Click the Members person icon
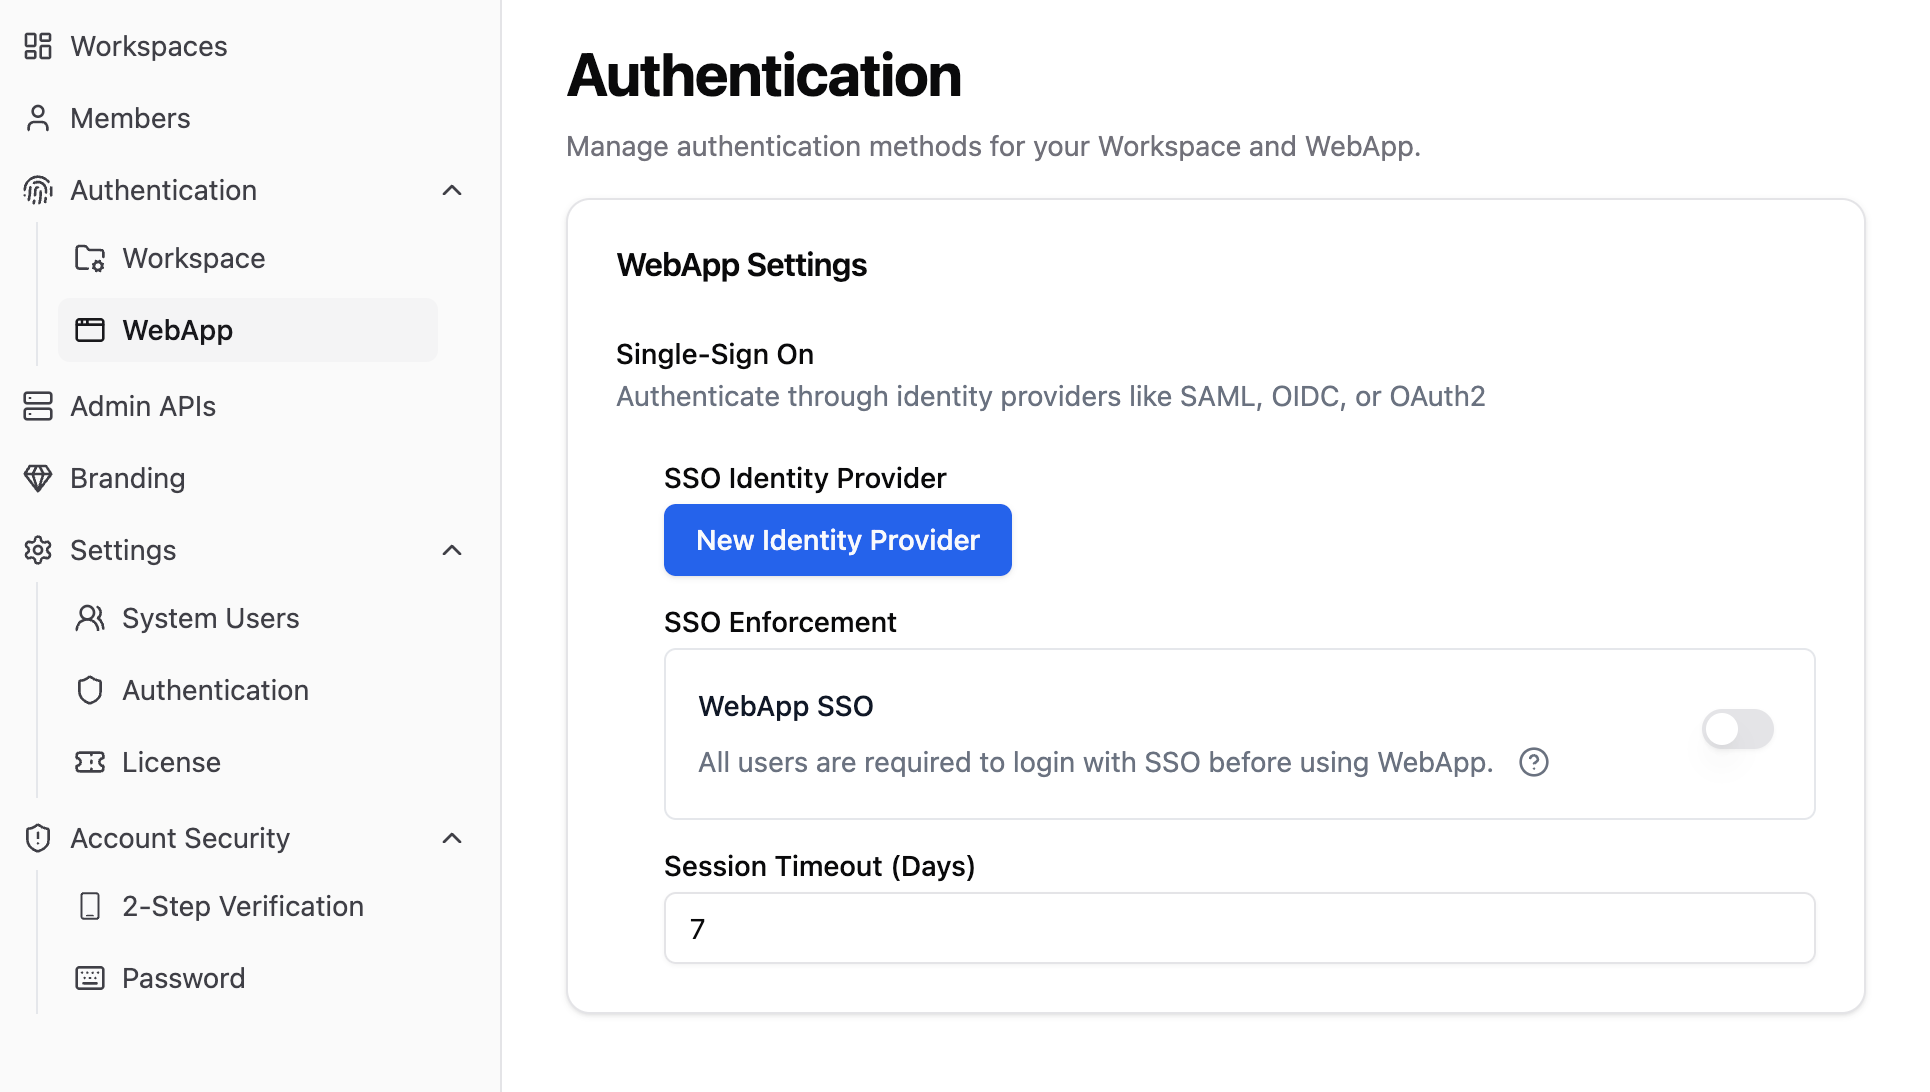The image size is (1930, 1092). [38, 118]
